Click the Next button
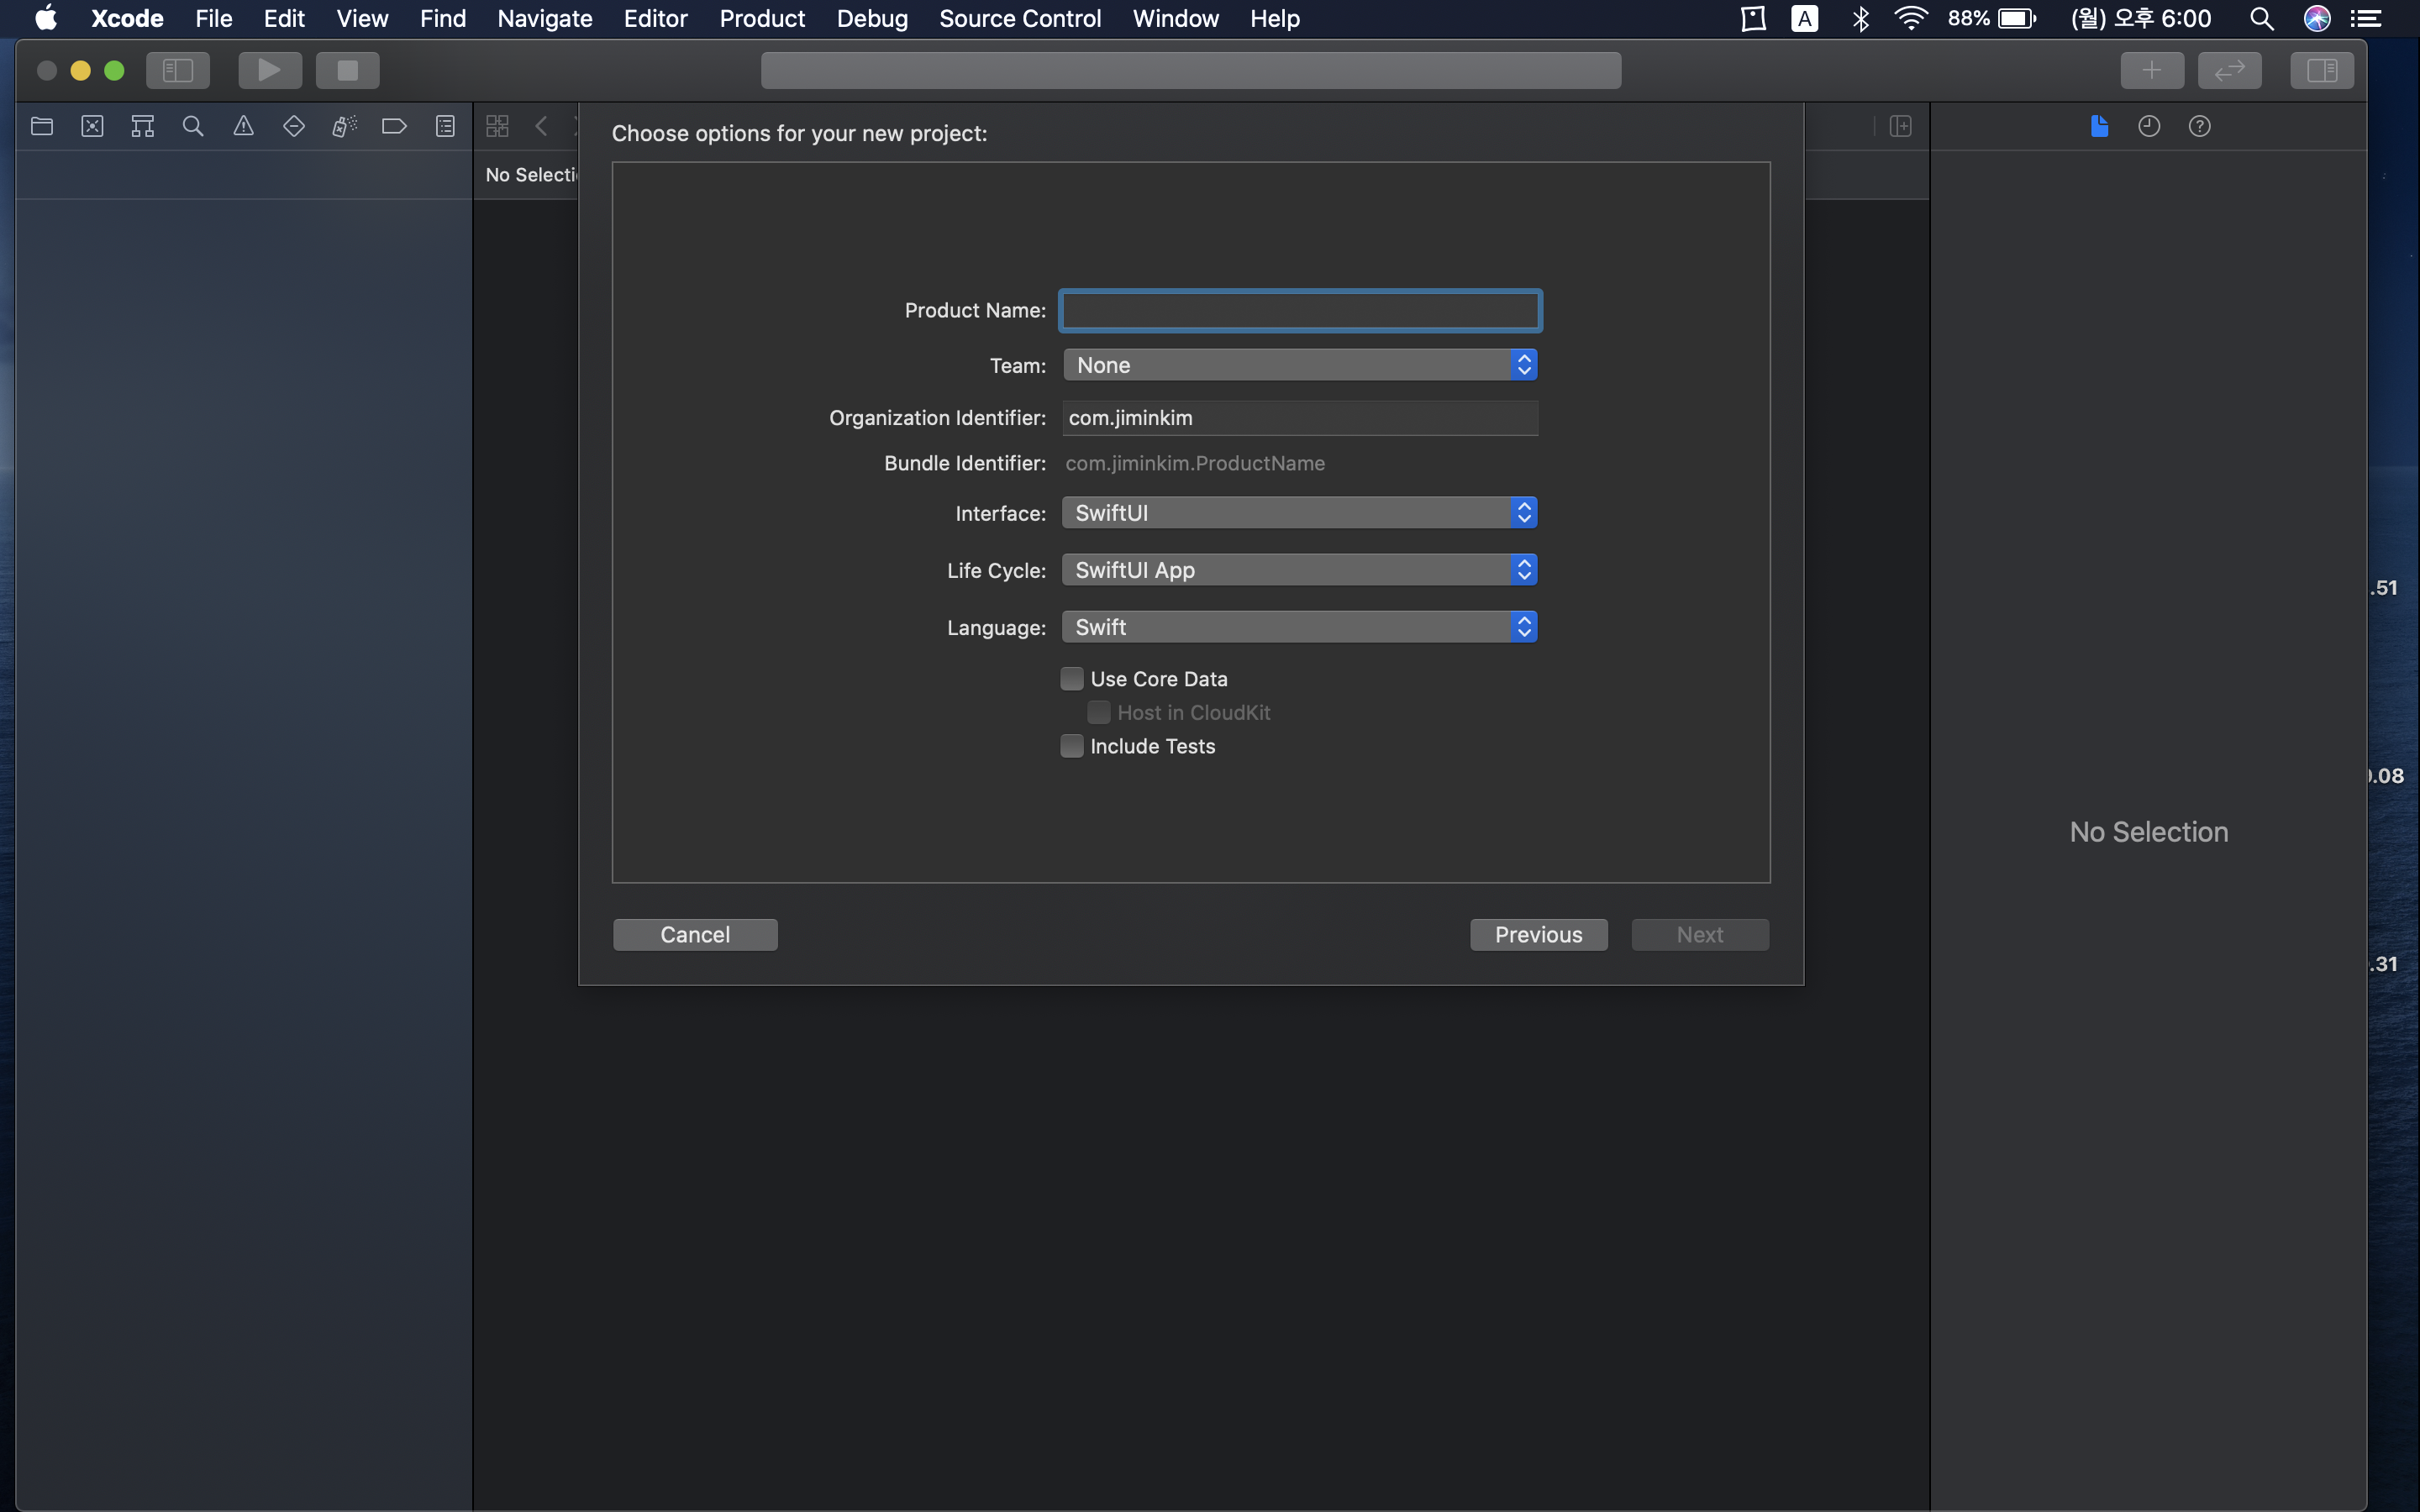Viewport: 2420px width, 1512px height. (1700, 934)
